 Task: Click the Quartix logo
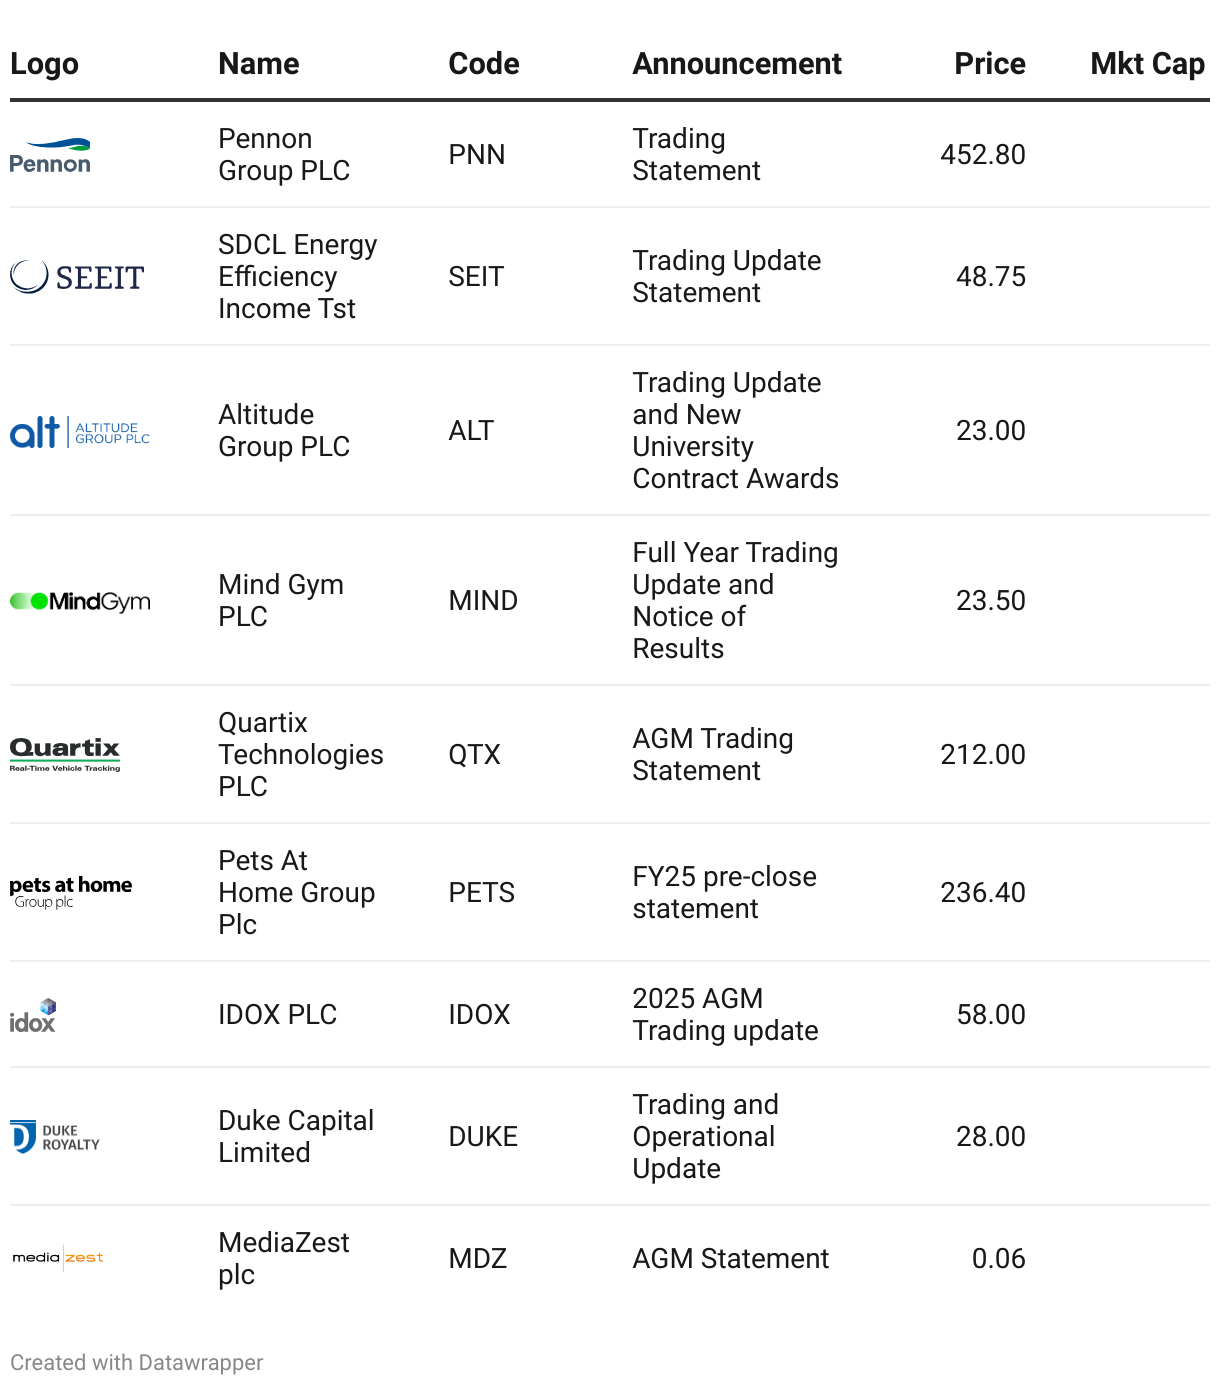pos(65,754)
